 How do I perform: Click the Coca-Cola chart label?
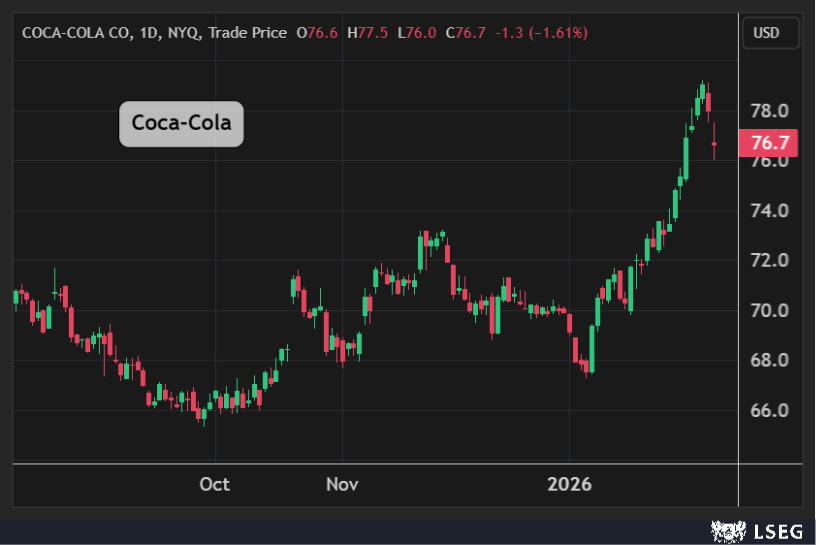point(181,124)
